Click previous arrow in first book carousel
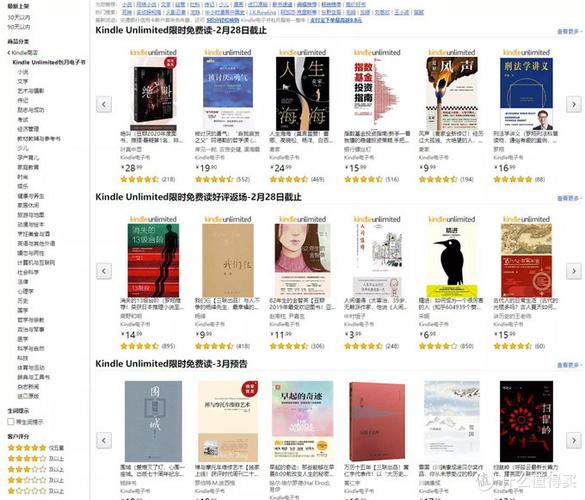The width and height of the screenshot is (585, 500). click(x=104, y=104)
